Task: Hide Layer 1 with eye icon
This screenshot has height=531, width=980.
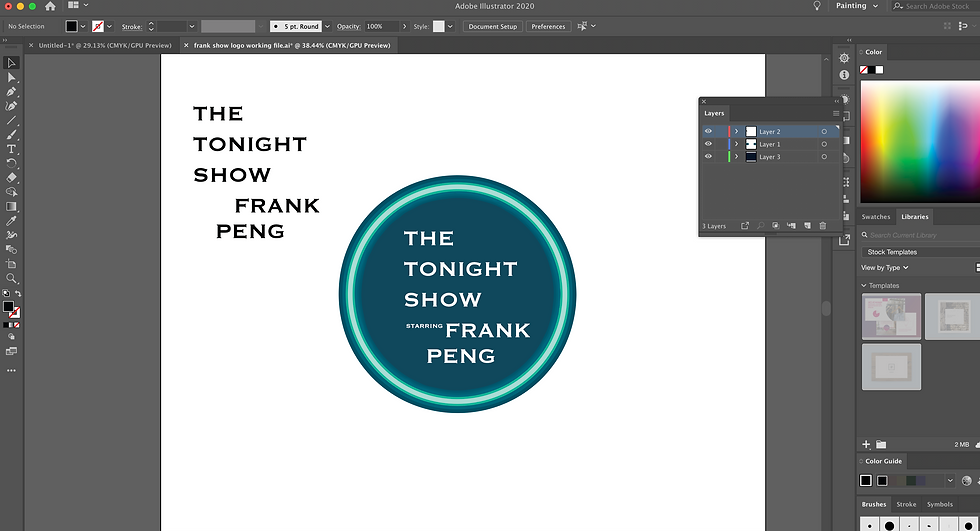Action: point(708,144)
